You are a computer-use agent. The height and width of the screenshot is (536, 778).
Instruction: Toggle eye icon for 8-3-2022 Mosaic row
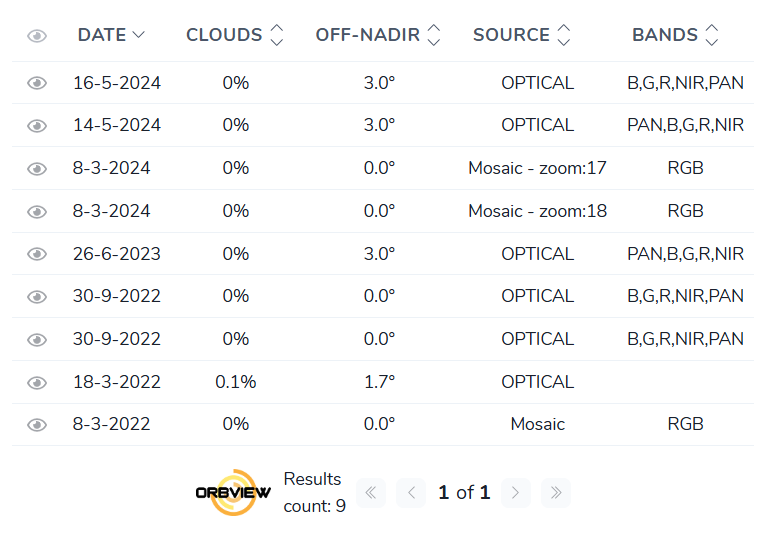(37, 425)
